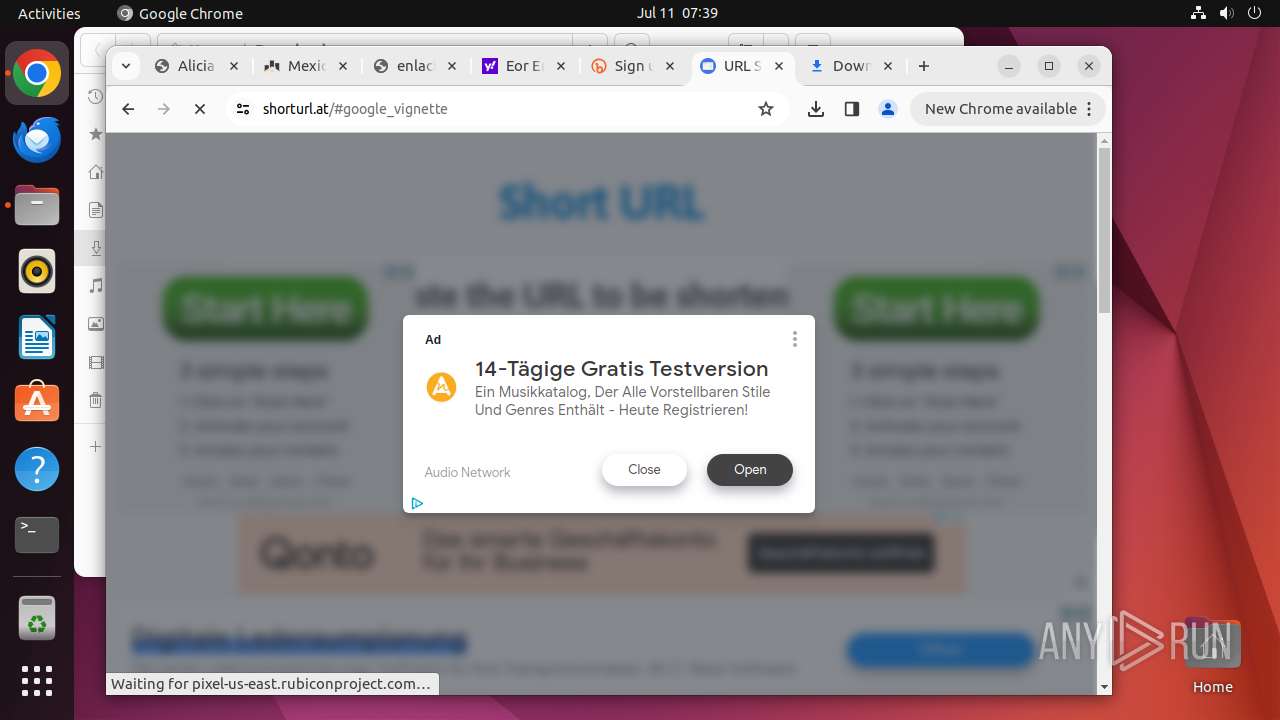This screenshot has width=1280, height=720.
Task: Open the Home folder desktop icon
Action: tap(1212, 655)
